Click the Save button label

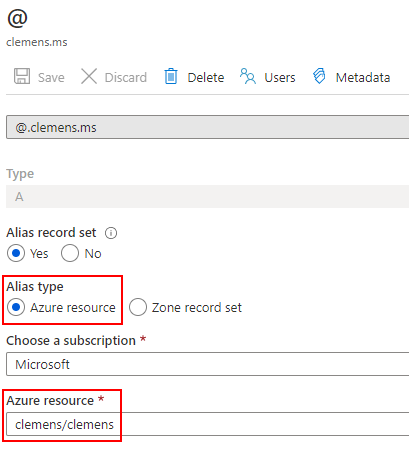[51, 77]
